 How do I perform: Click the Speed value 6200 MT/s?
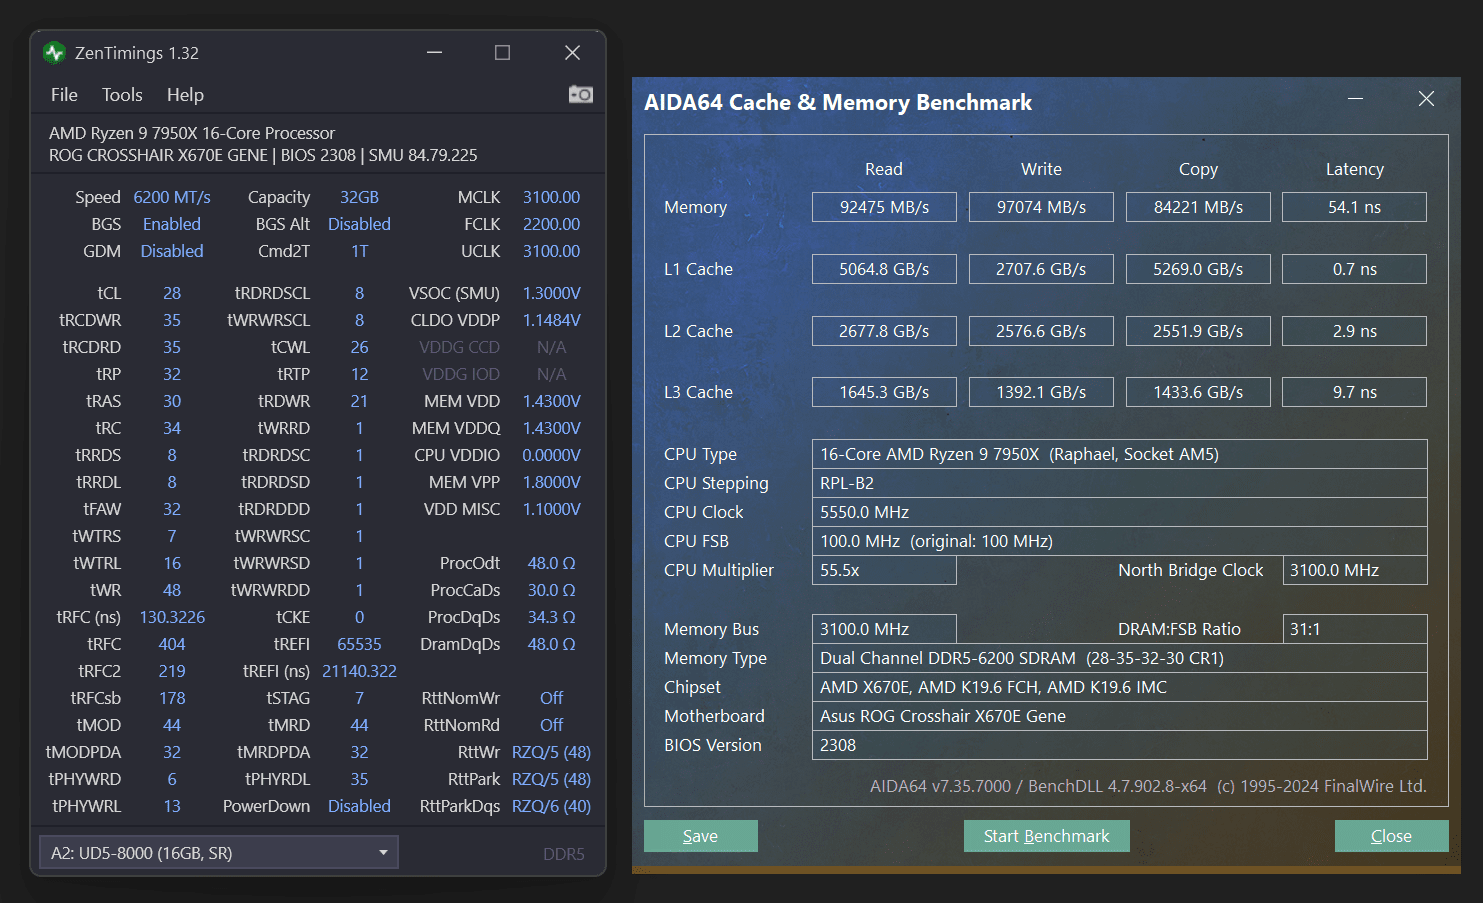pyautogui.click(x=172, y=197)
